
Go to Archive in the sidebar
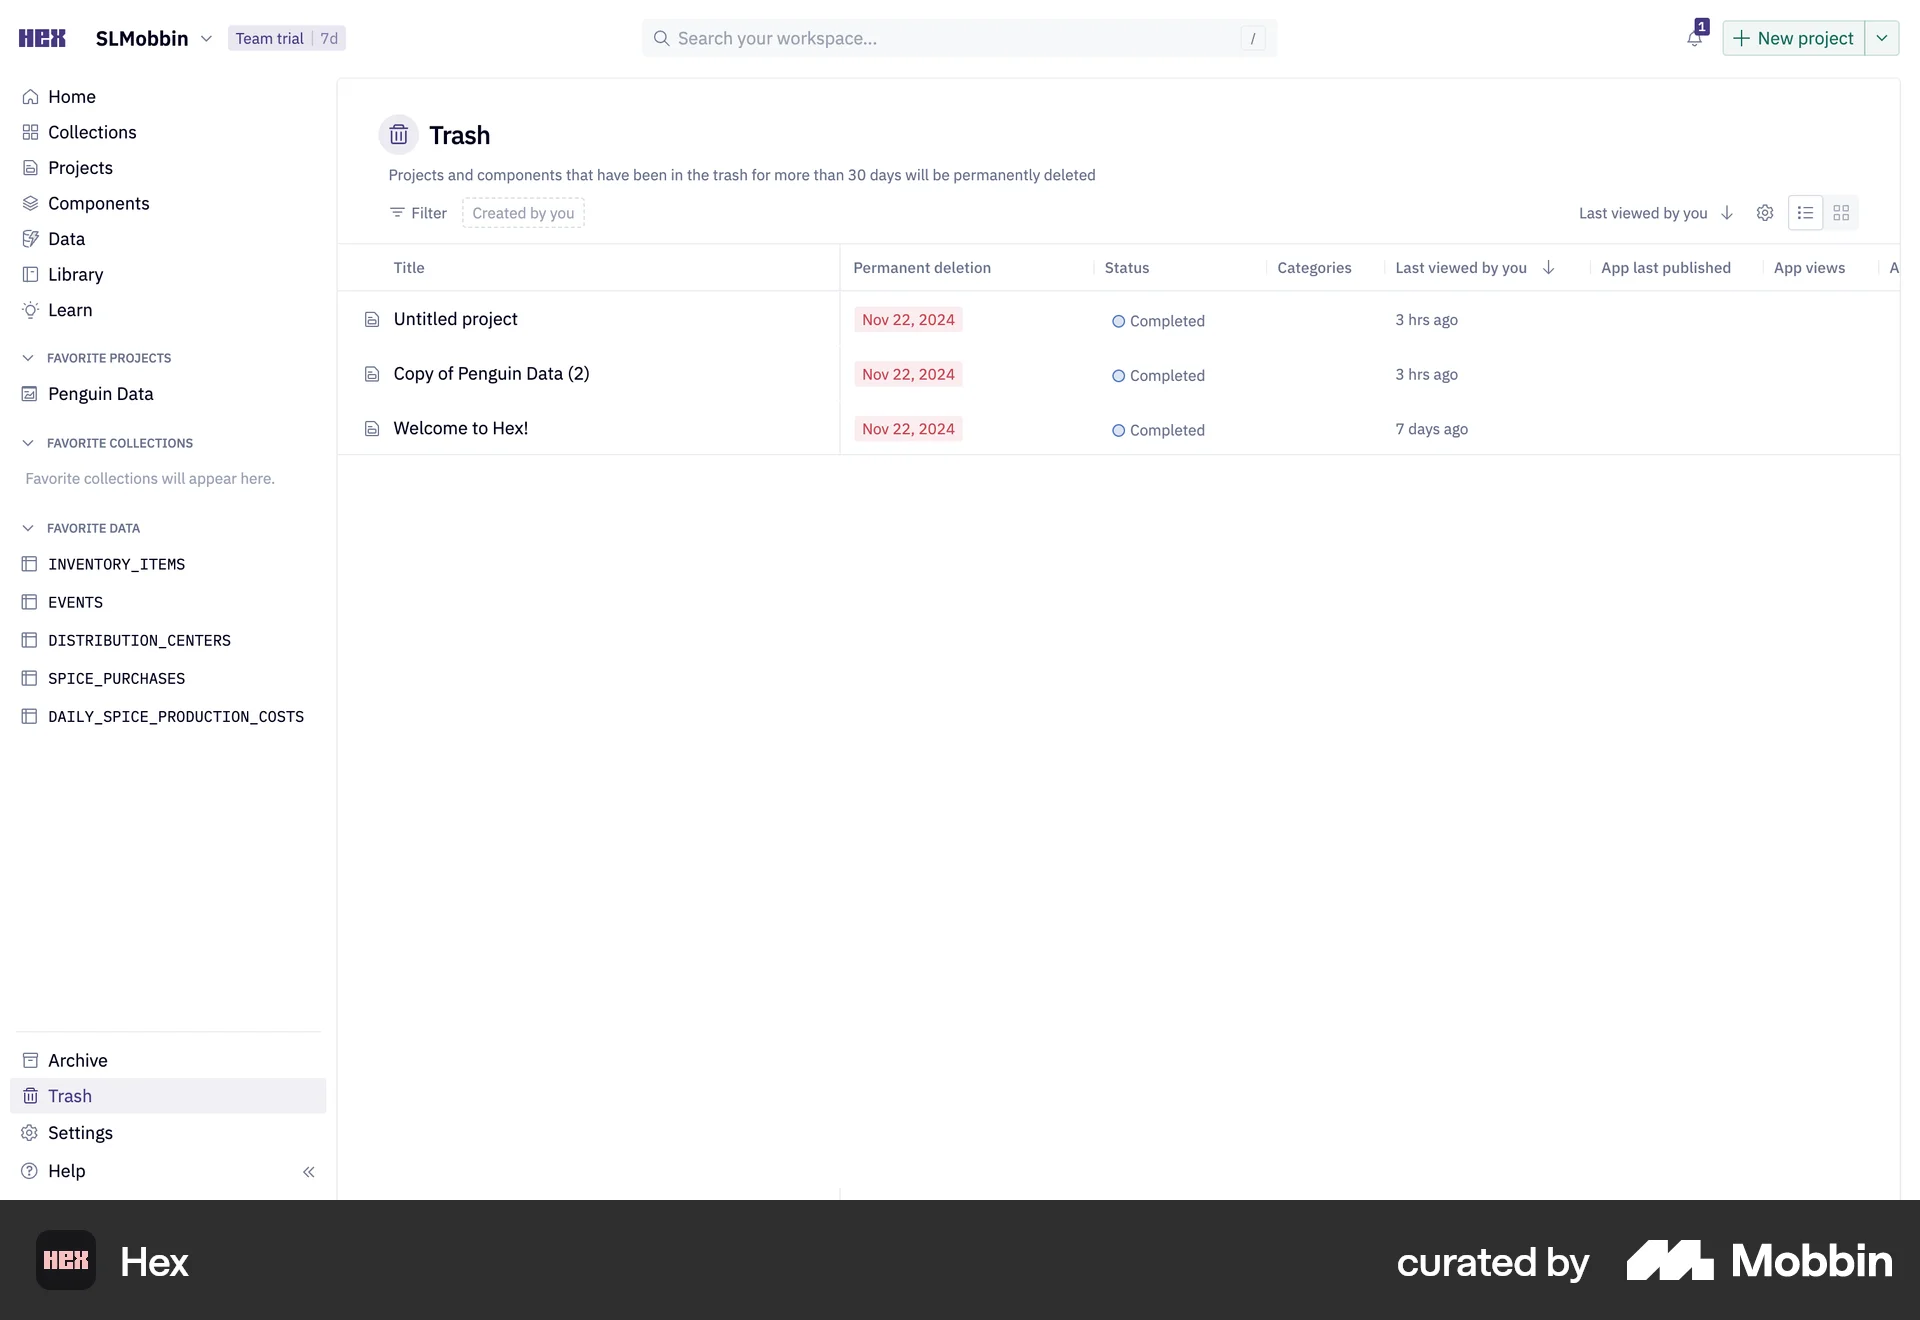click(x=77, y=1061)
